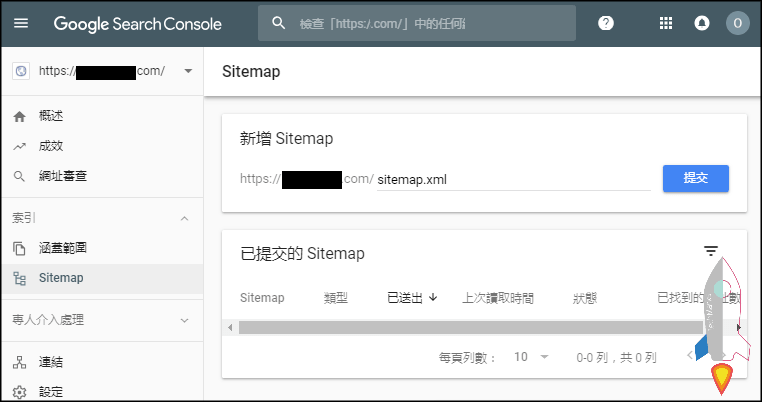Viewport: 762px width, 402px height.
Task: Click the sitemap URL input field
Action: tap(512, 179)
